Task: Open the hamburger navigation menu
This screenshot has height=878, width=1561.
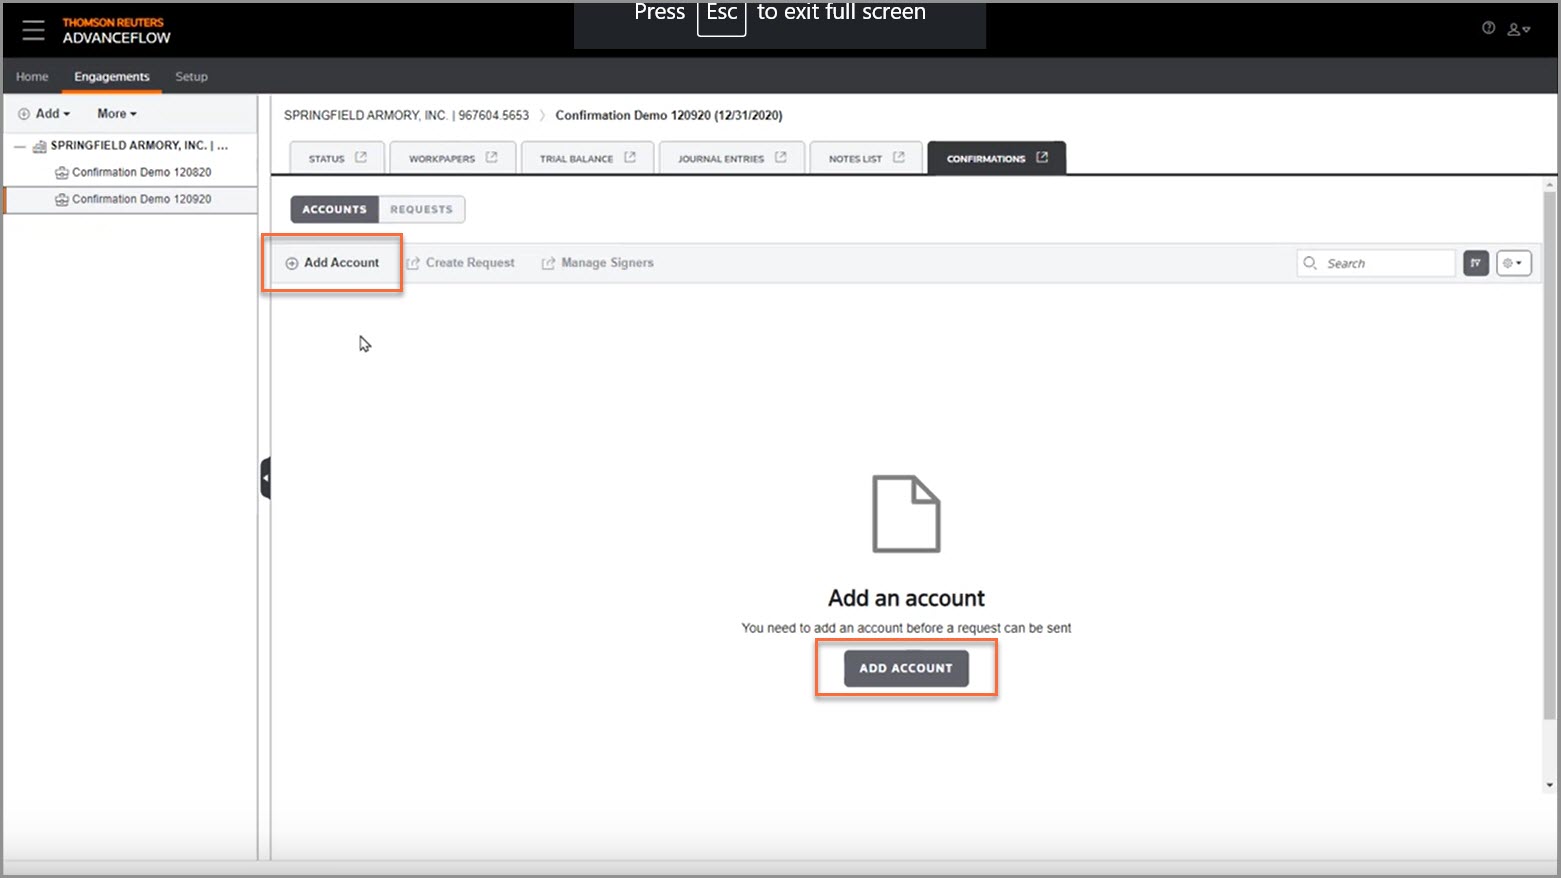Action: click(33, 29)
